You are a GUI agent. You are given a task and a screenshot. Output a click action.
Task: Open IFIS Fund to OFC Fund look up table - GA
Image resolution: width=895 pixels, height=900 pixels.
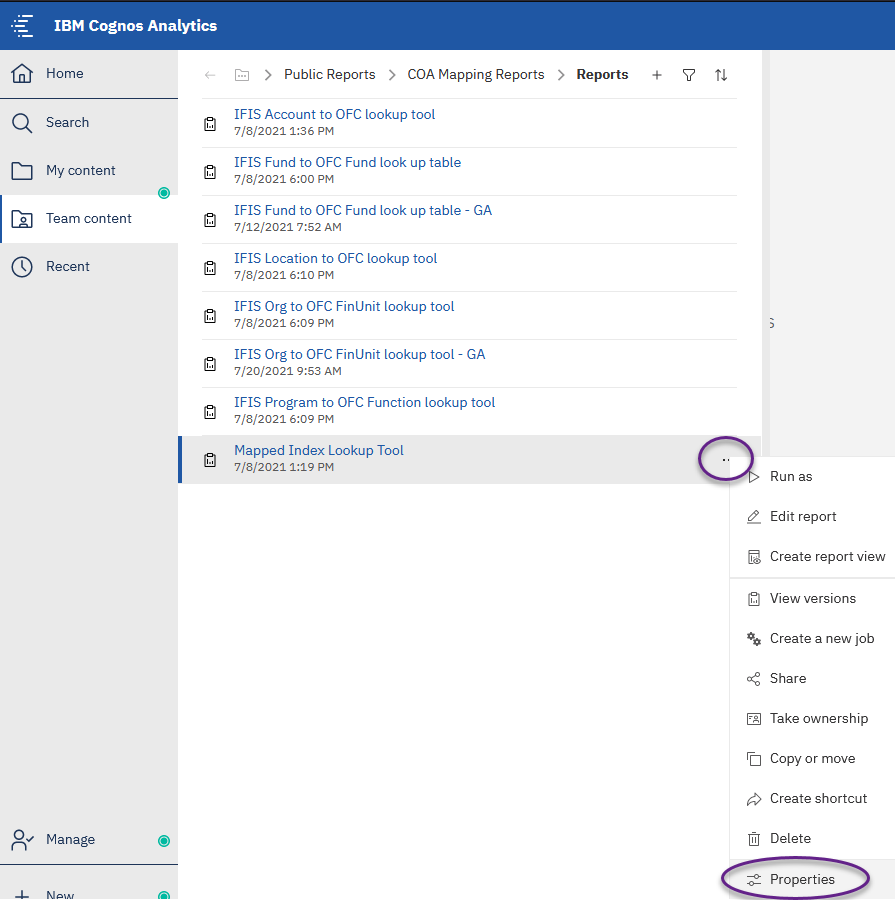click(363, 211)
